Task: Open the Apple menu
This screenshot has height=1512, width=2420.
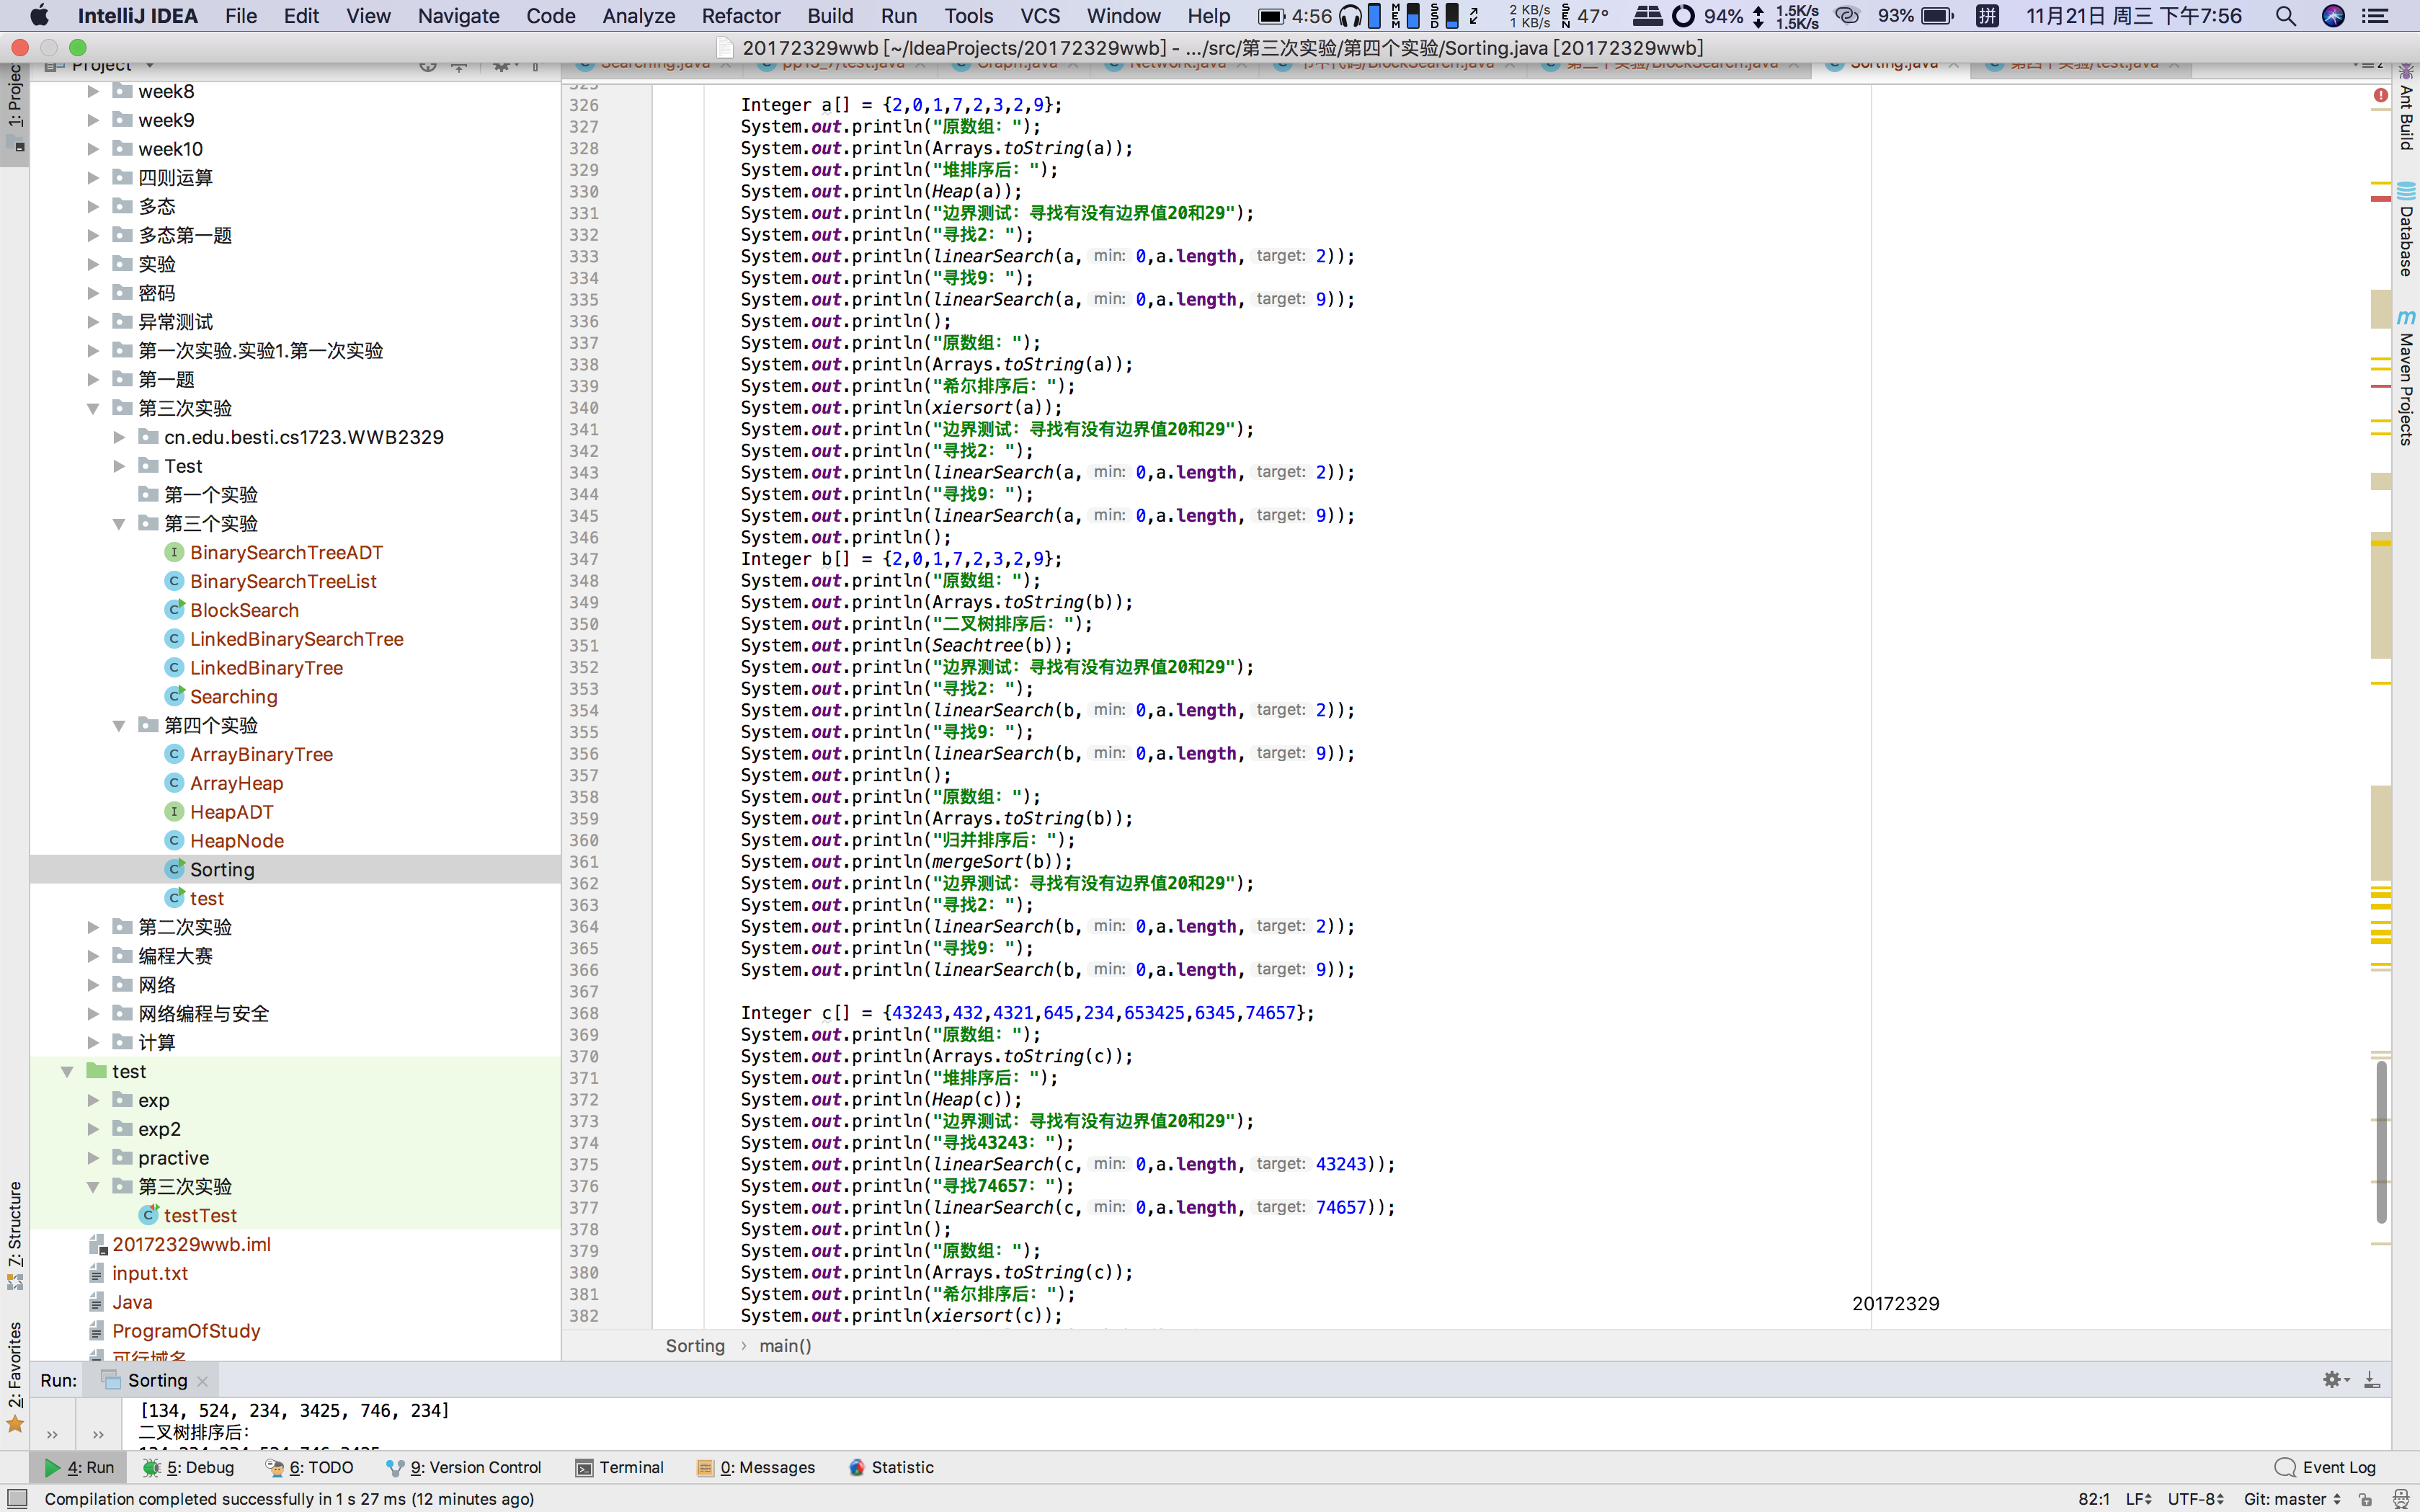Action: [39, 15]
